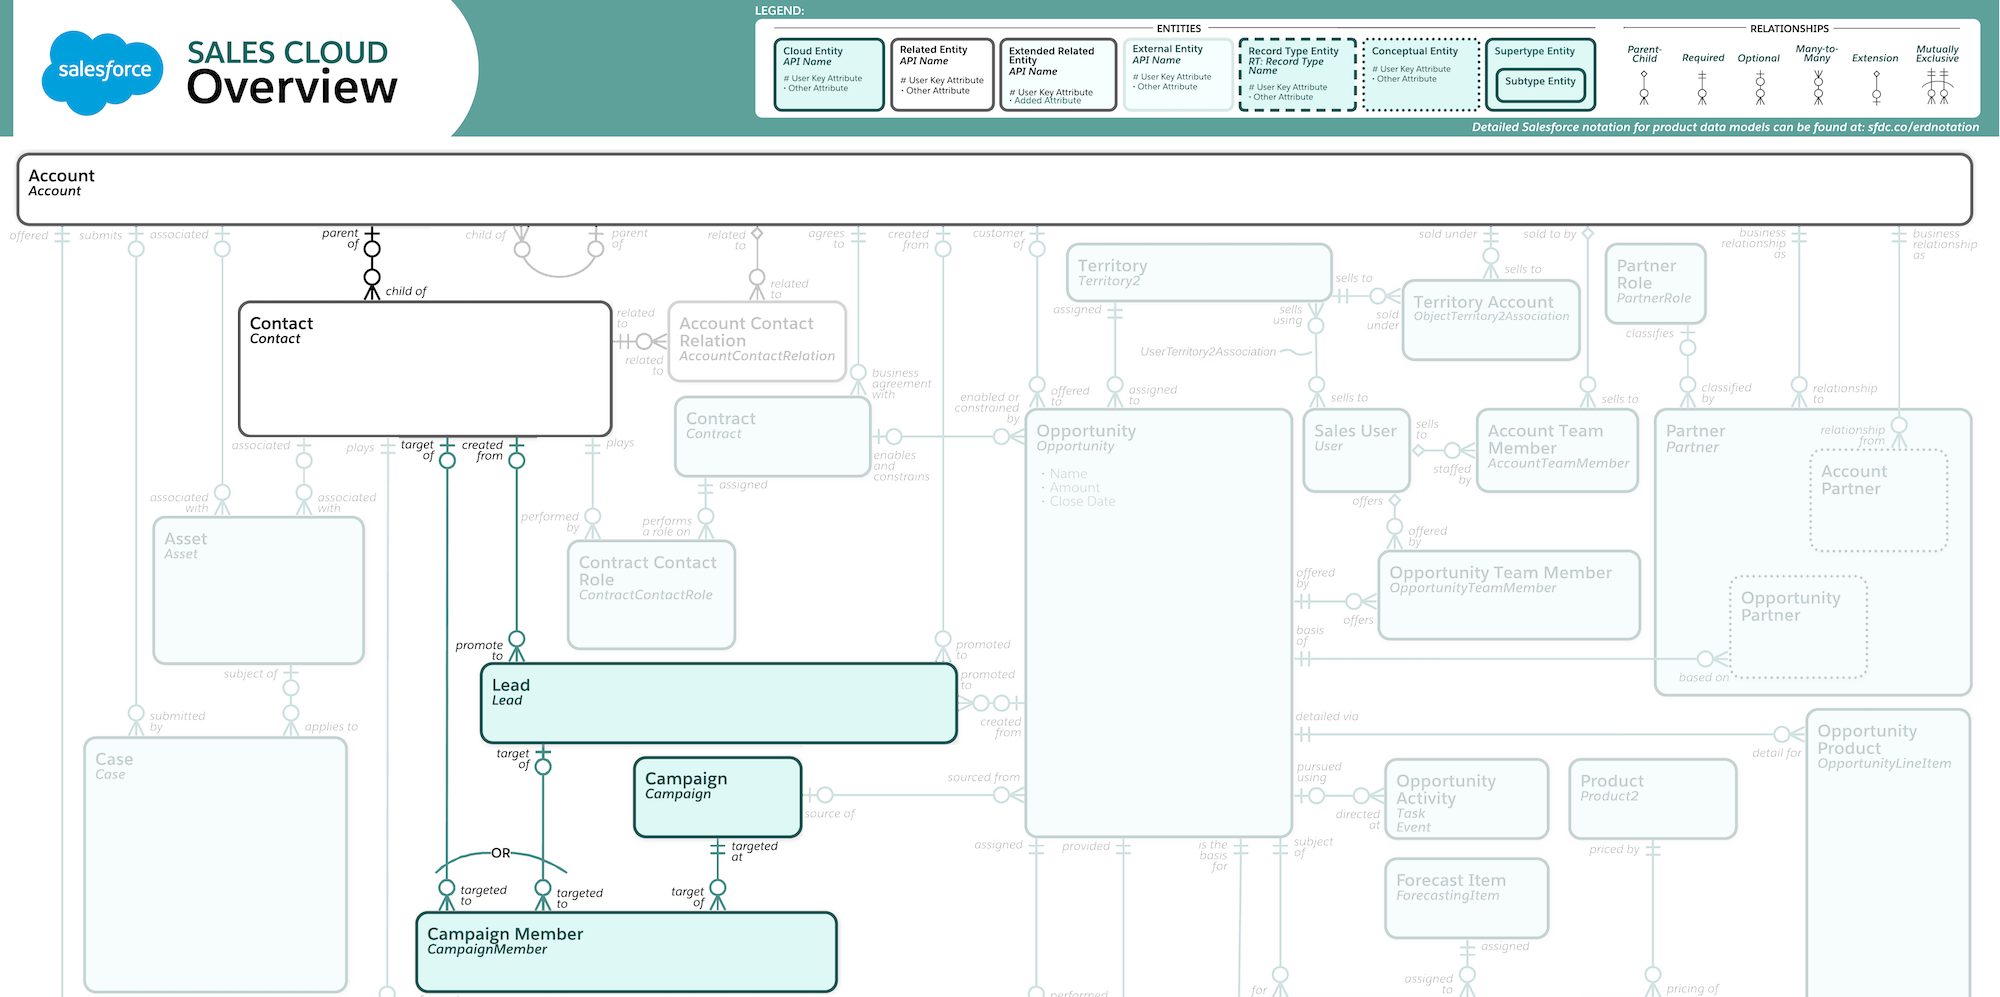Click the Salesforce cloud logo

(x=103, y=71)
